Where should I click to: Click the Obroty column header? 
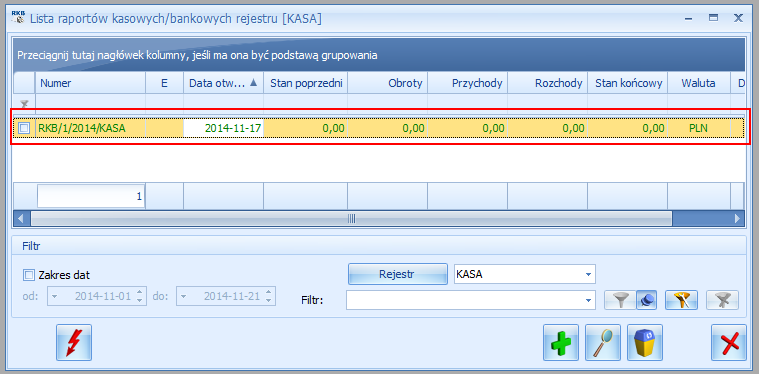pyautogui.click(x=387, y=83)
